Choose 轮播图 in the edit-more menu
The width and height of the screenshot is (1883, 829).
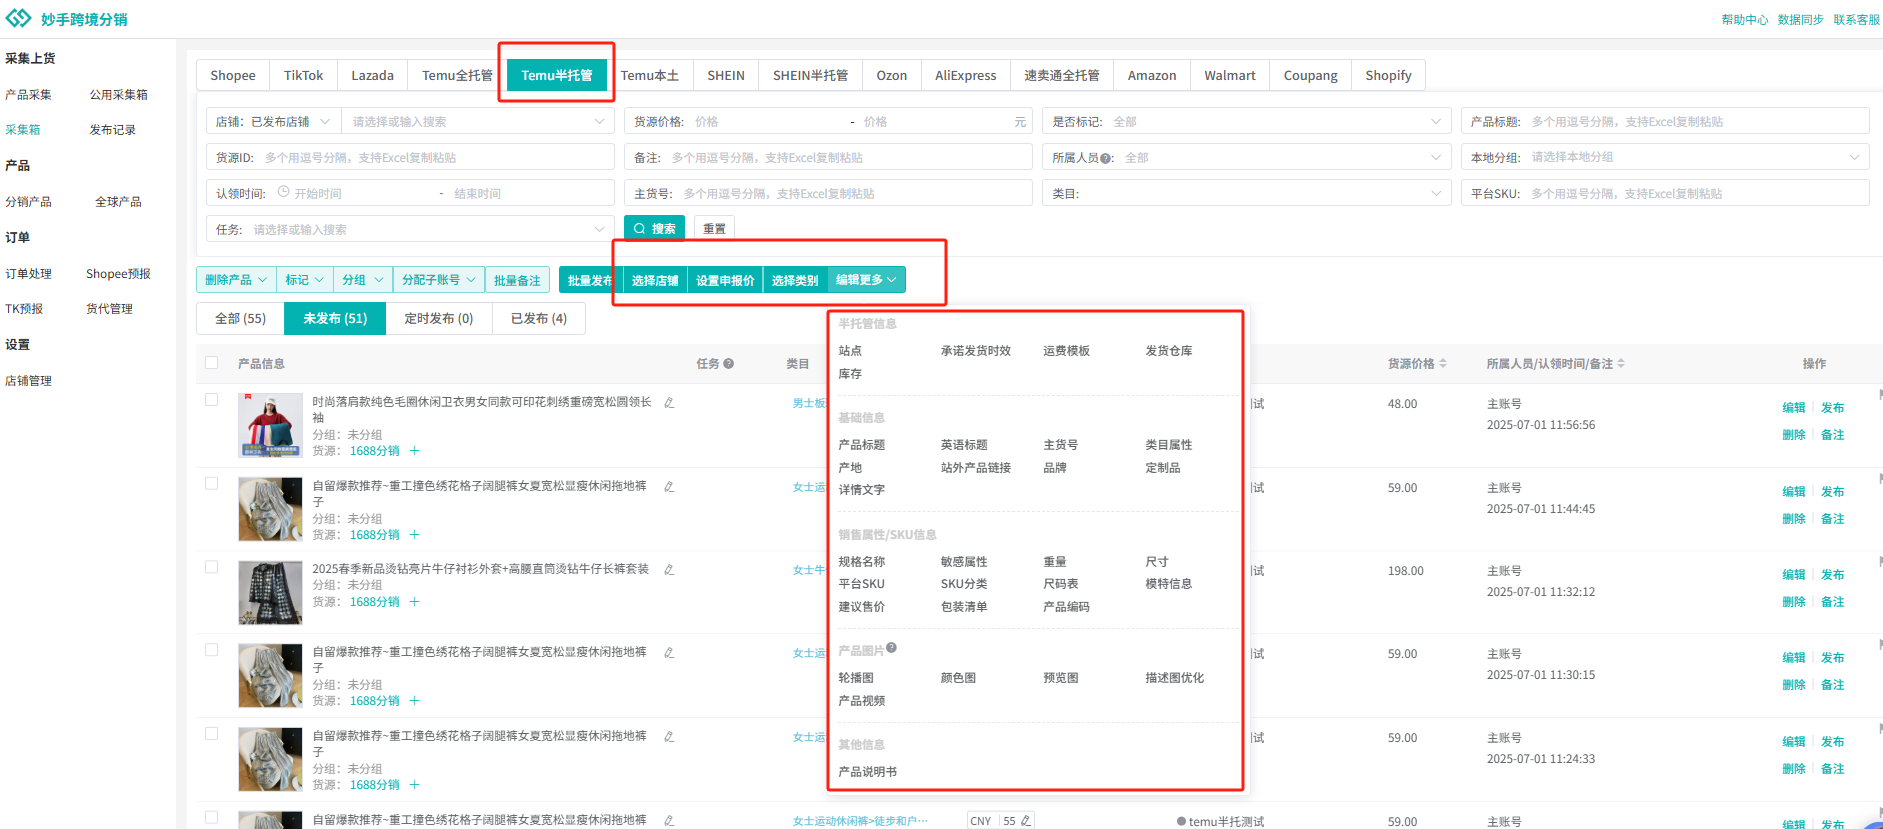856,678
